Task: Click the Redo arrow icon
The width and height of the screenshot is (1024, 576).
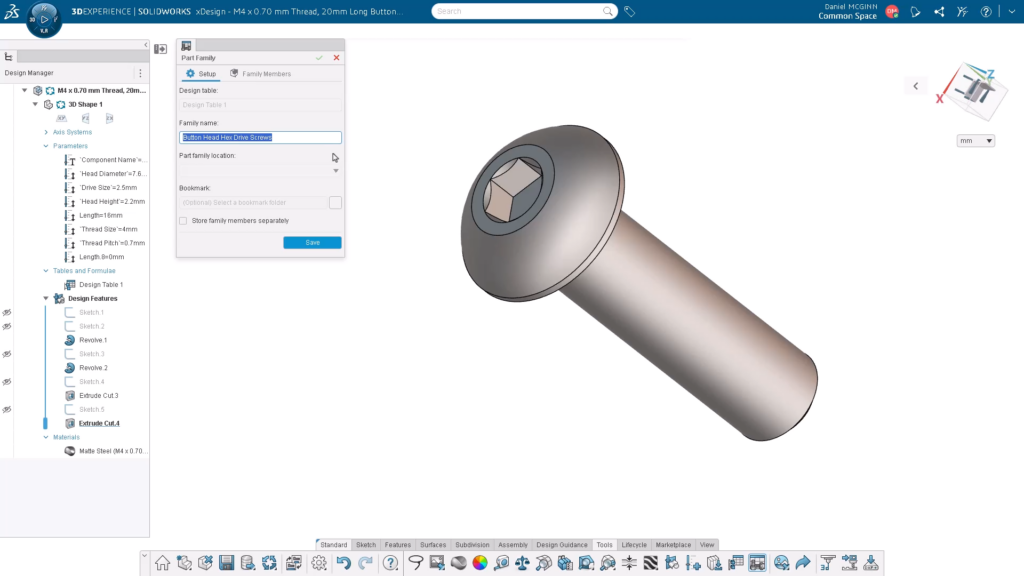Action: point(365,562)
